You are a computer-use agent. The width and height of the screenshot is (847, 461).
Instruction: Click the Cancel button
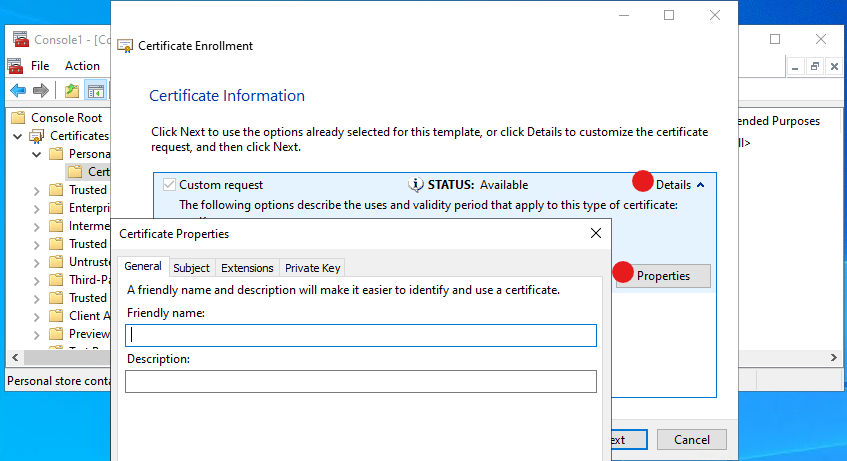click(x=691, y=440)
